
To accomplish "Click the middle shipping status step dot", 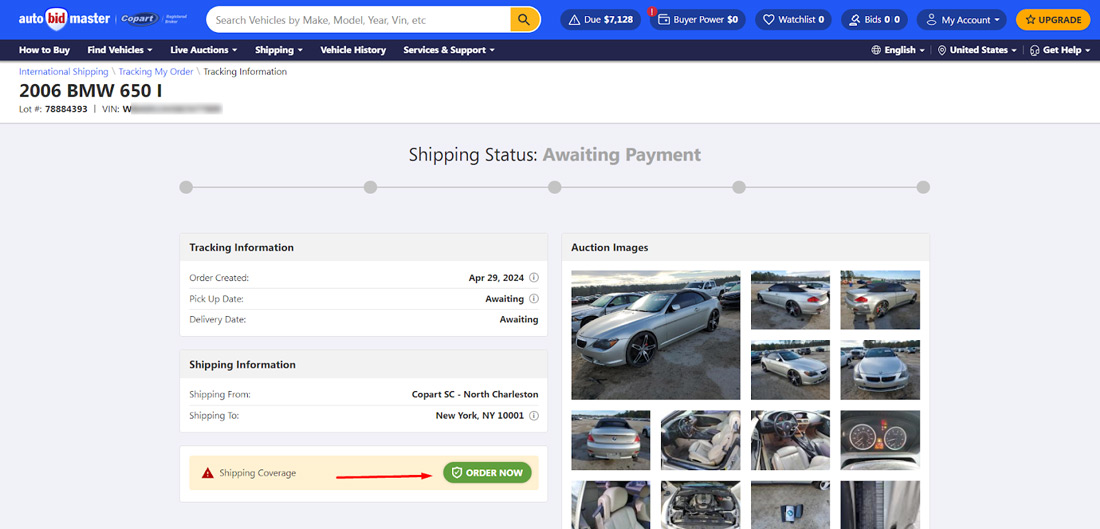I will 555,187.
